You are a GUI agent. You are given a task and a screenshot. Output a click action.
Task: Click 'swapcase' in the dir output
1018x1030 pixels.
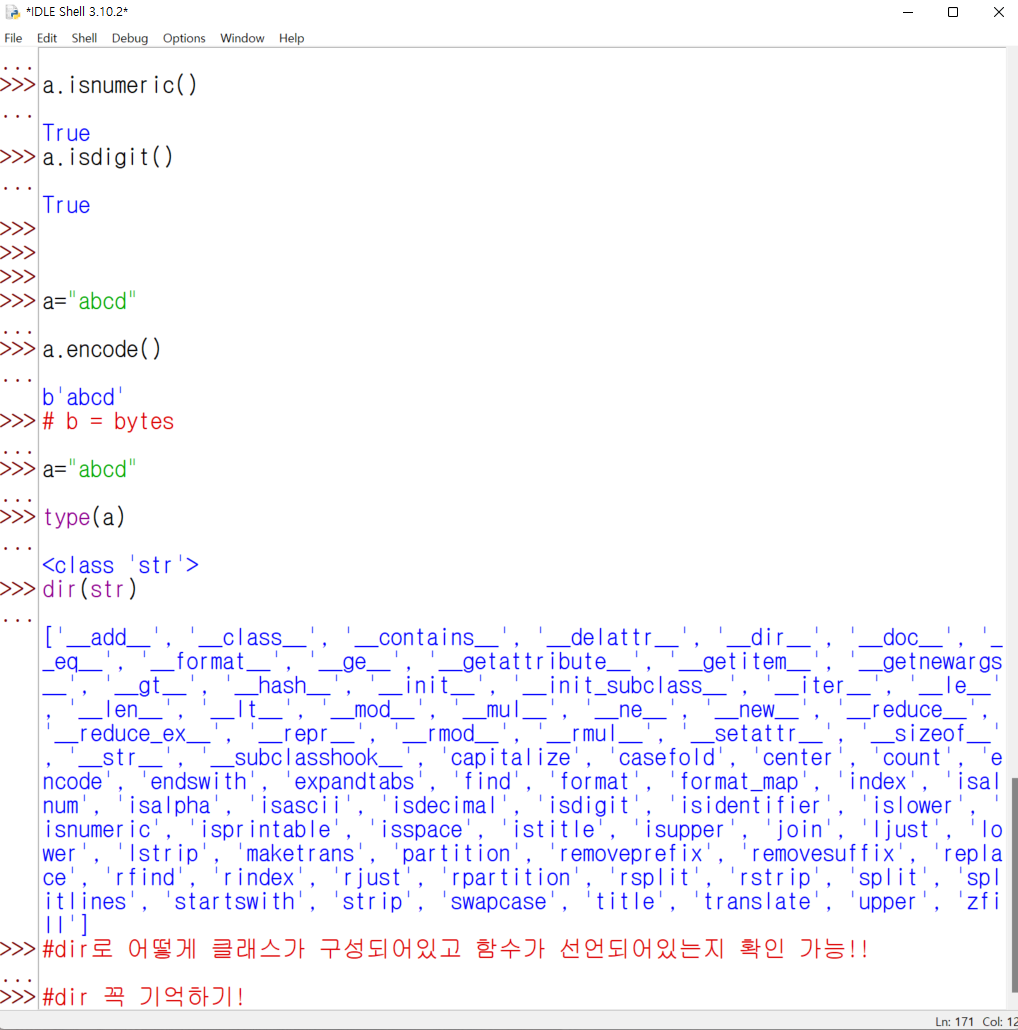[498, 901]
